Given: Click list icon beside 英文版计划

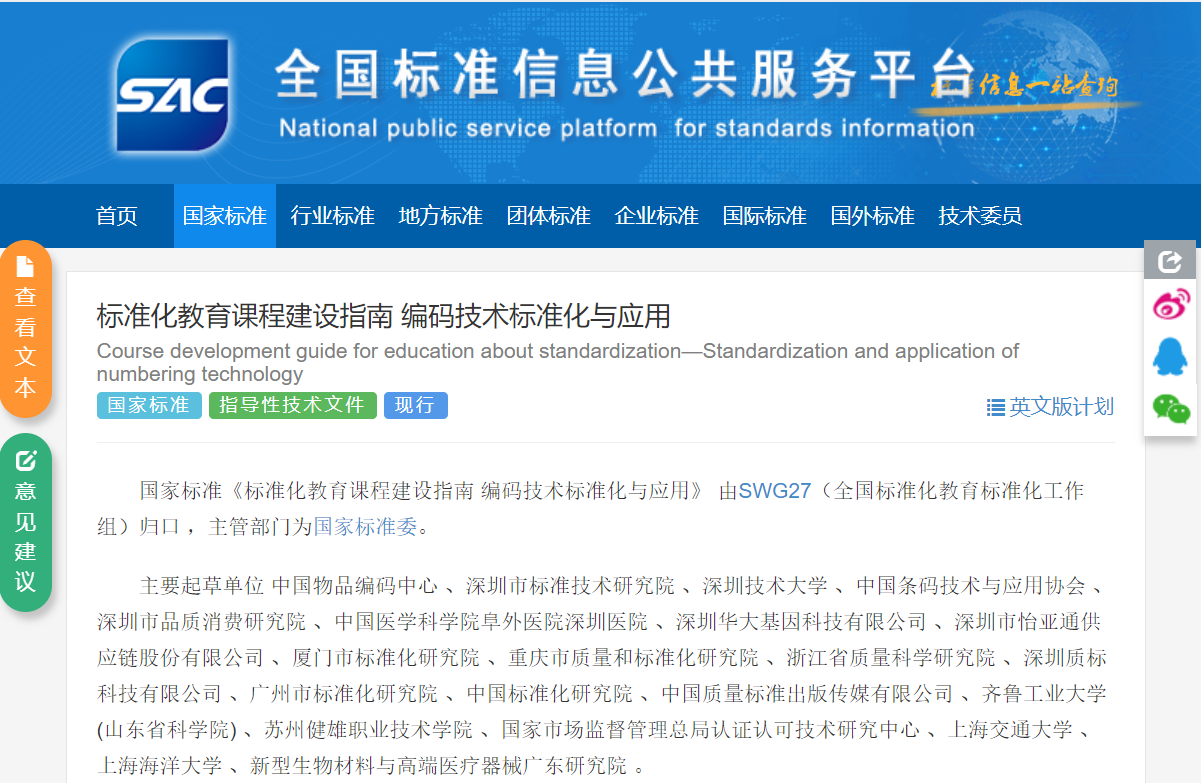Looking at the screenshot, I should (x=995, y=407).
